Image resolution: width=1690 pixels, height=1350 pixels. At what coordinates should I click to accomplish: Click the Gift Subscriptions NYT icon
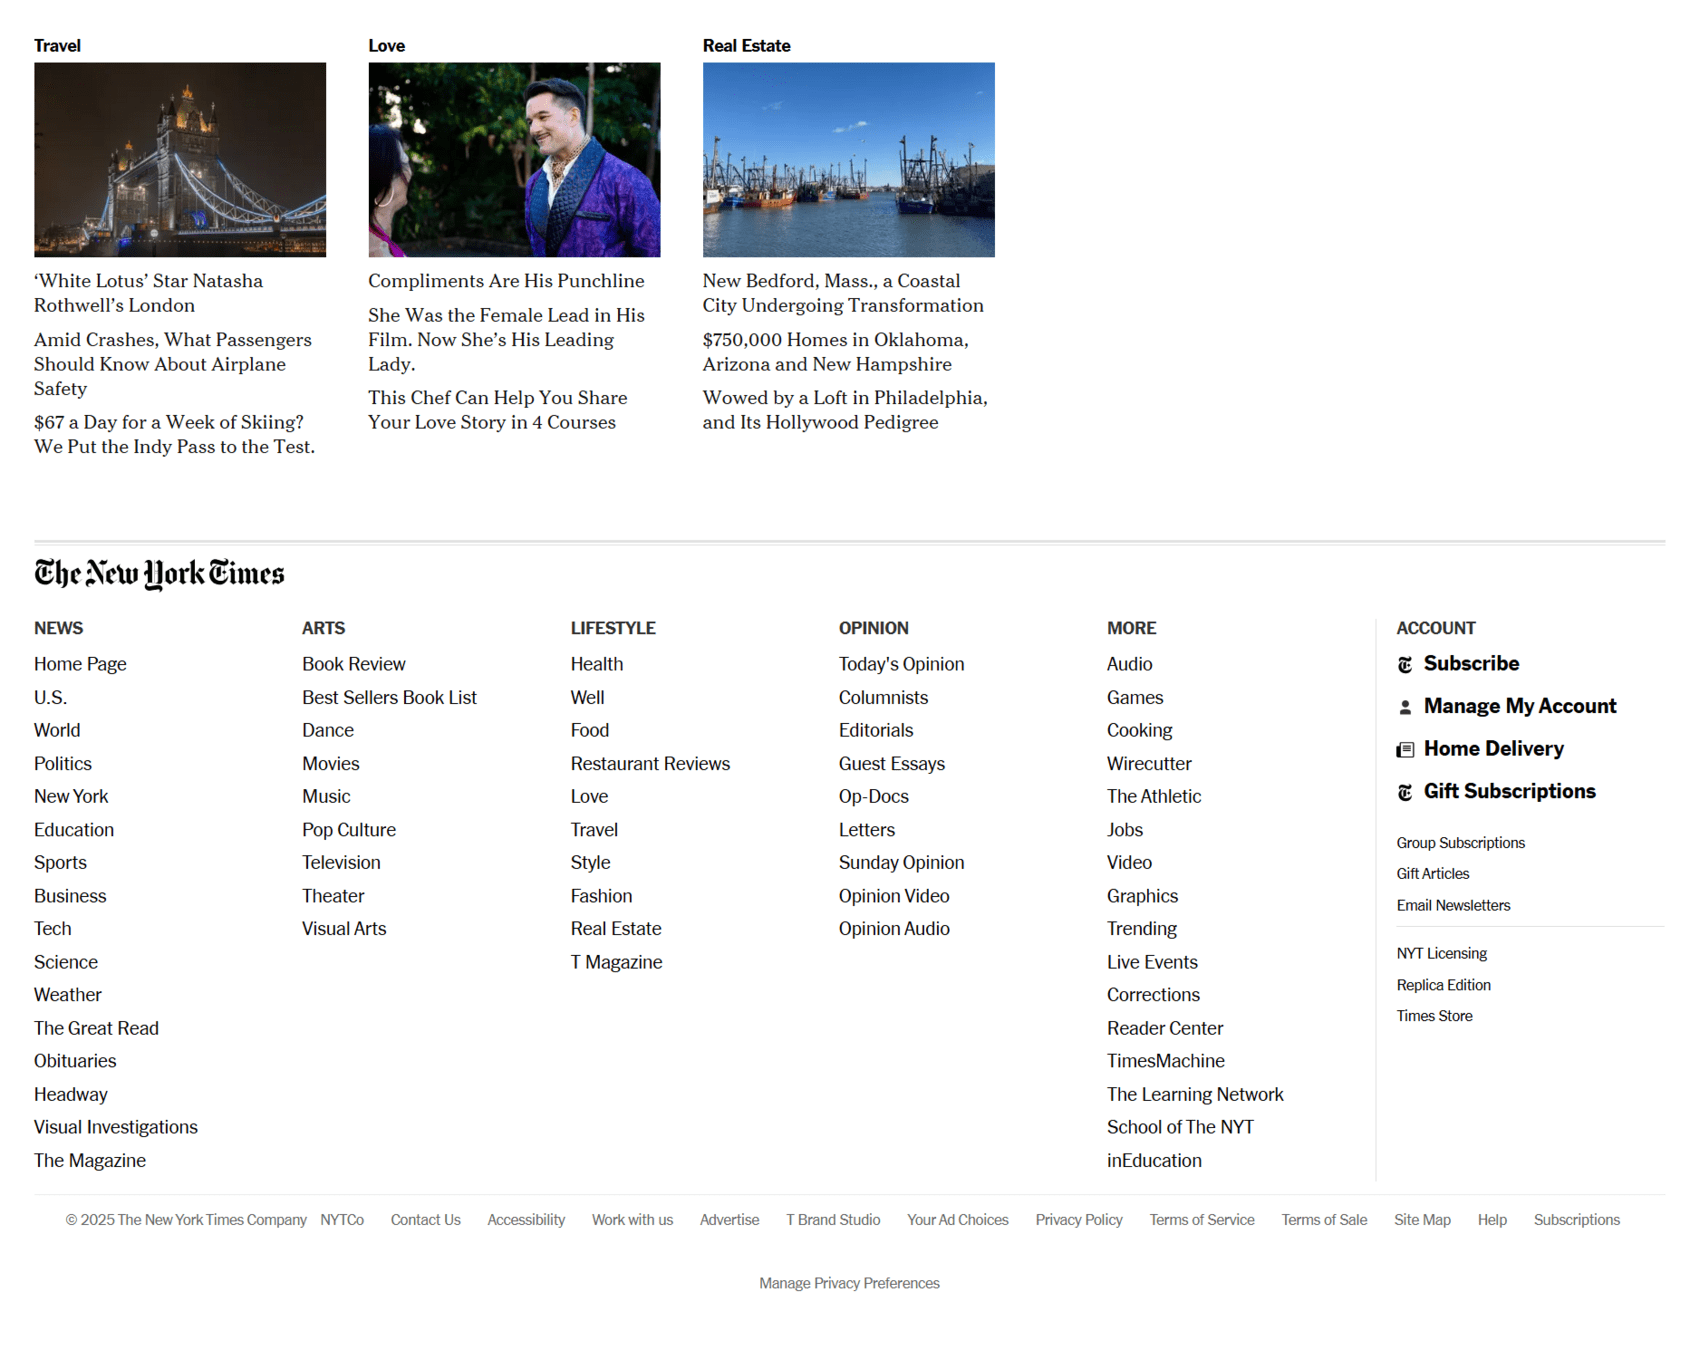click(x=1405, y=792)
